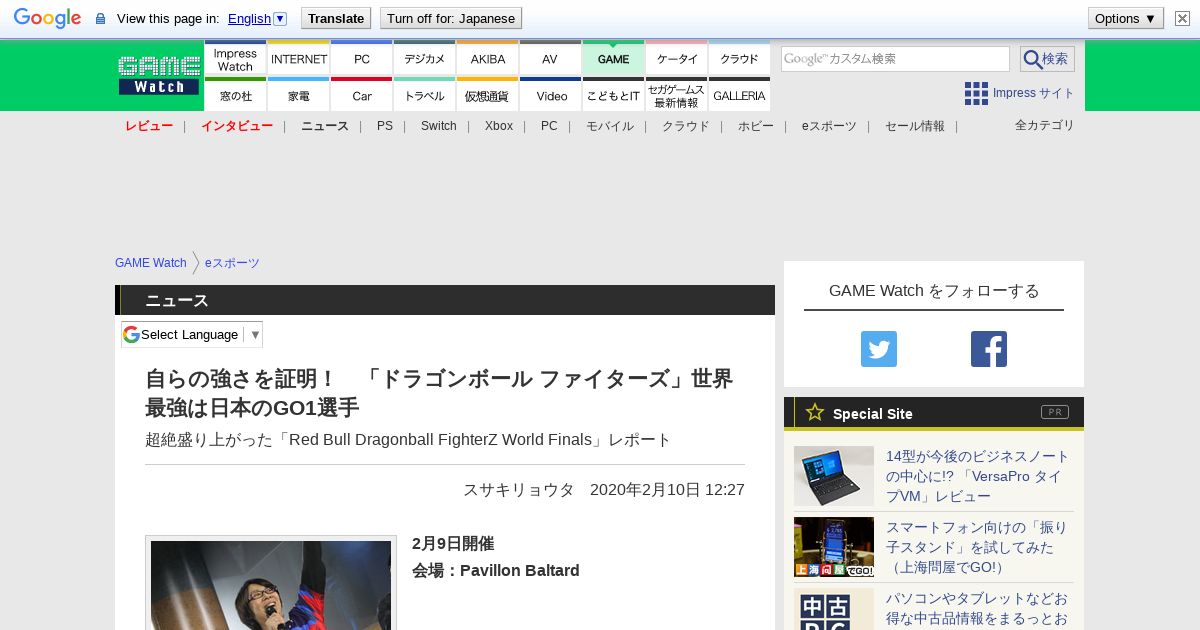
Task: Open the クラウド category in subnav
Action: click(x=686, y=126)
